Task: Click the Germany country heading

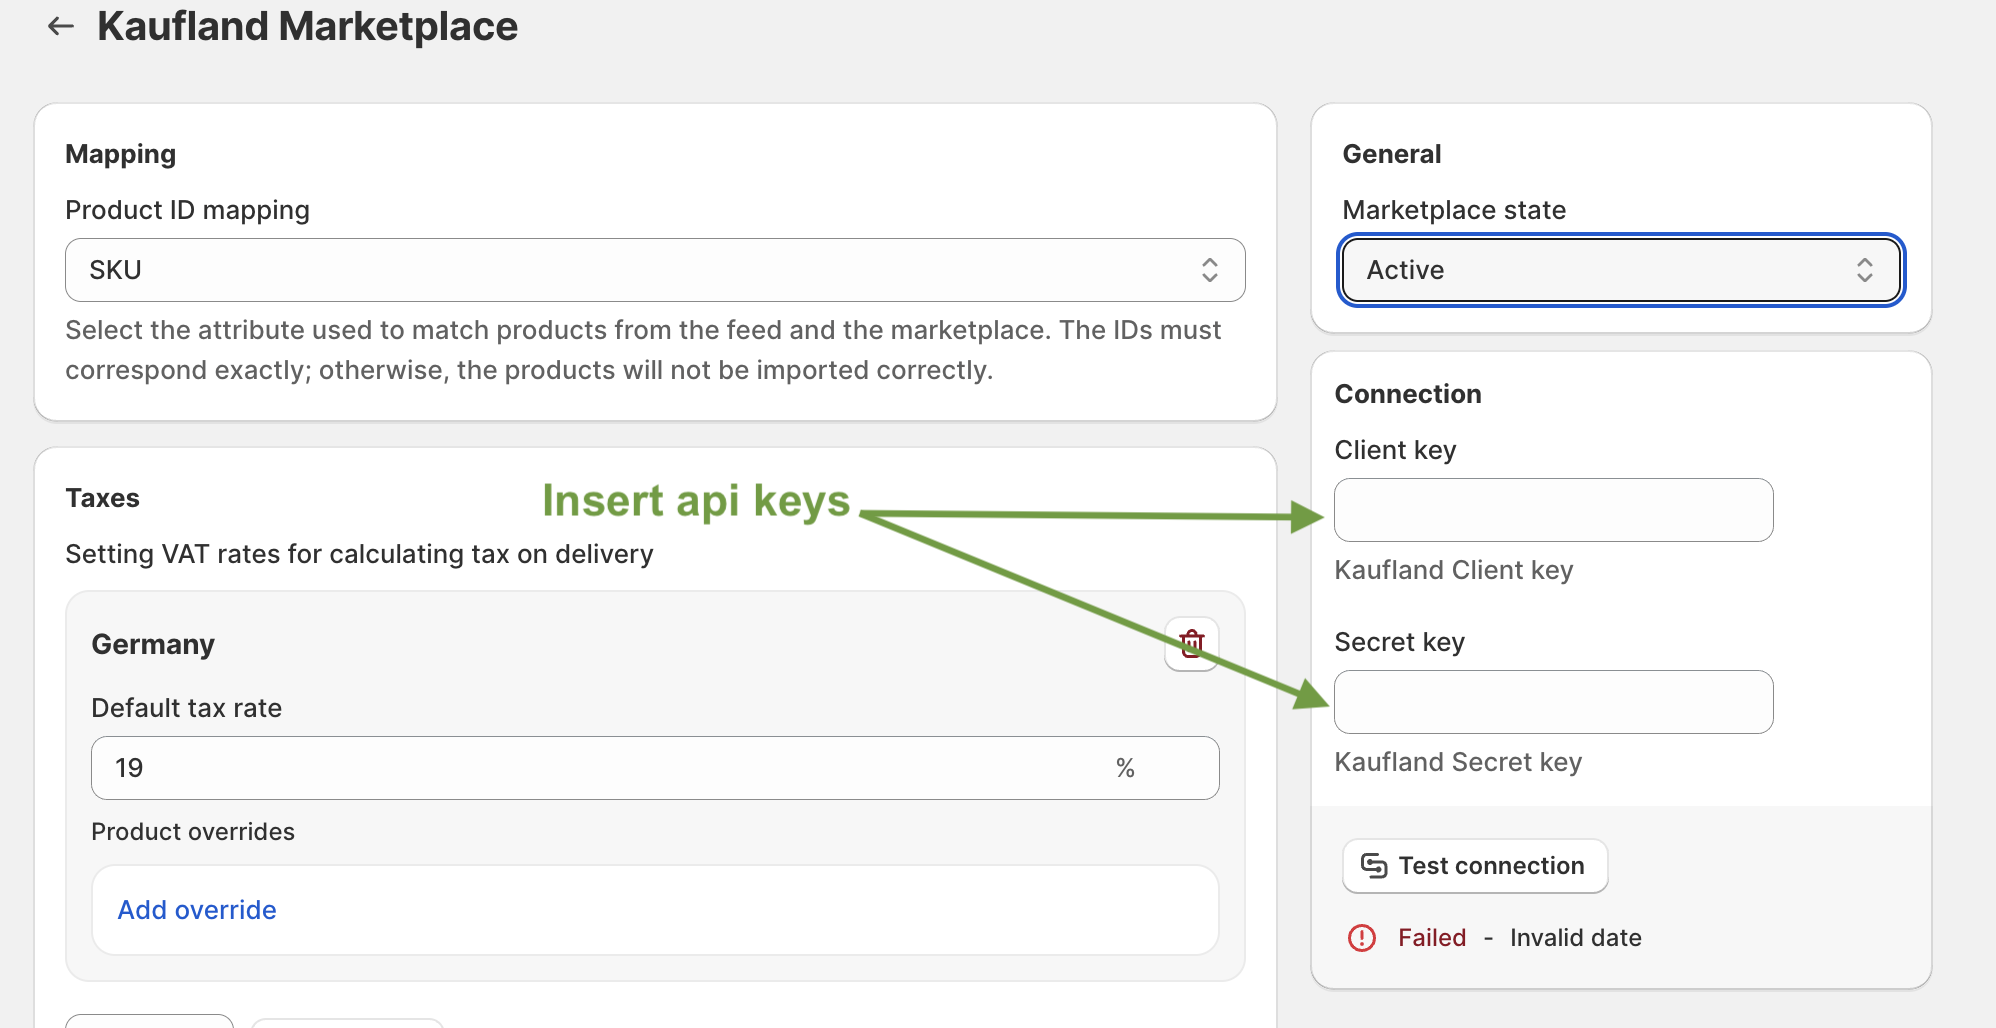Action: pyautogui.click(x=153, y=644)
